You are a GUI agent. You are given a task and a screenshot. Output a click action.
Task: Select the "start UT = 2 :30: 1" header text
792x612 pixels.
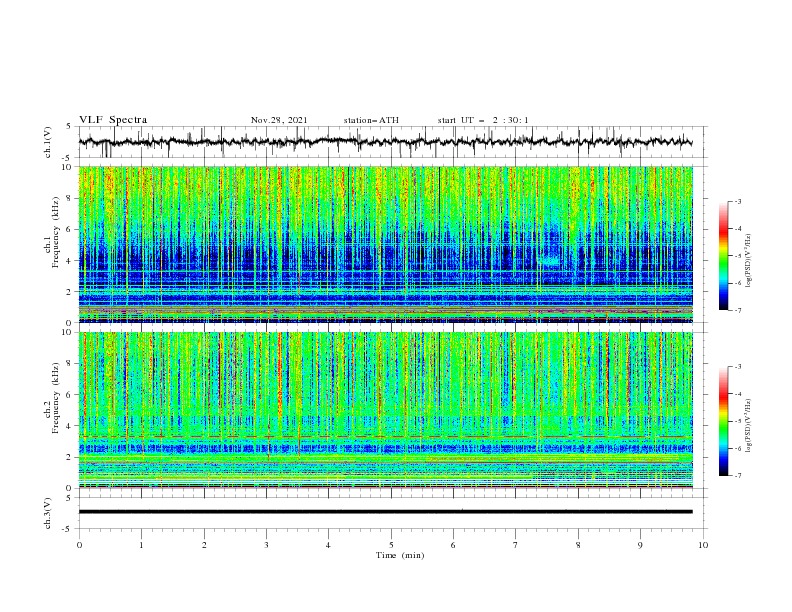pyautogui.click(x=483, y=120)
